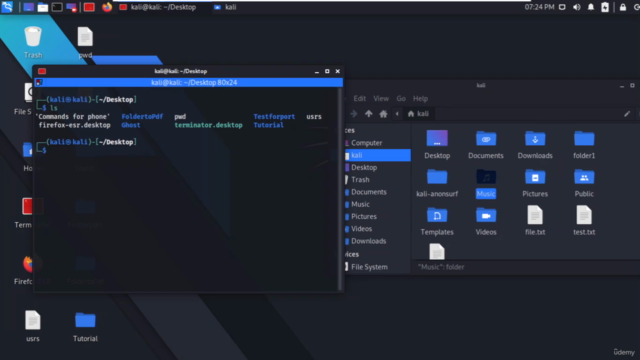Click the 'Testforport' text in terminal output

coord(274,116)
